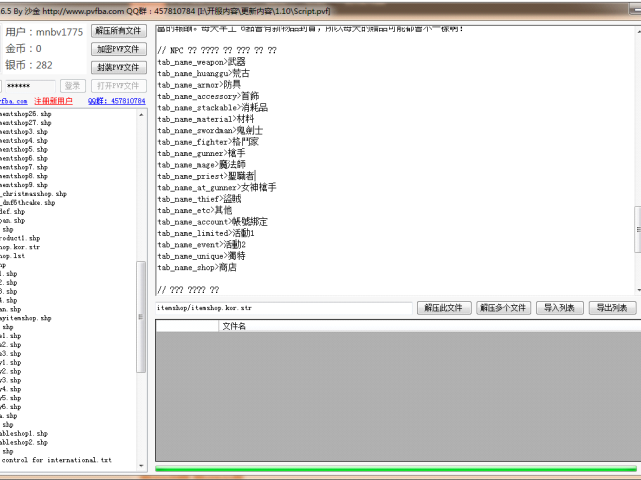Open the QQ群: 457810784 link

click(x=116, y=101)
